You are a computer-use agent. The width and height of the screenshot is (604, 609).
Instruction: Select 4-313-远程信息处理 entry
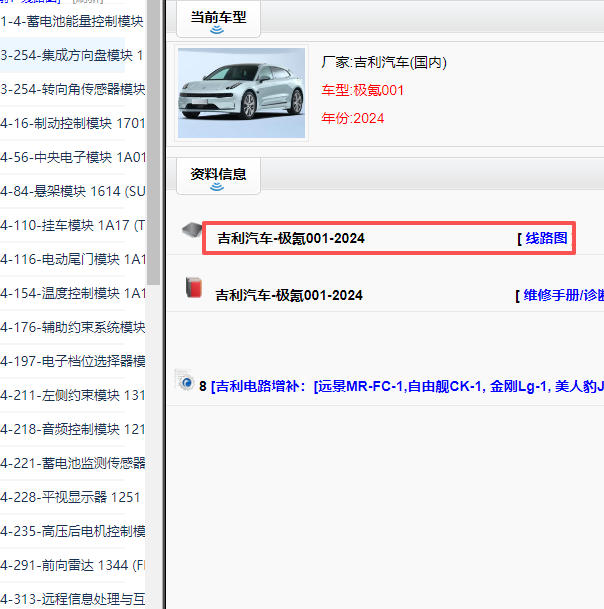[73, 599]
